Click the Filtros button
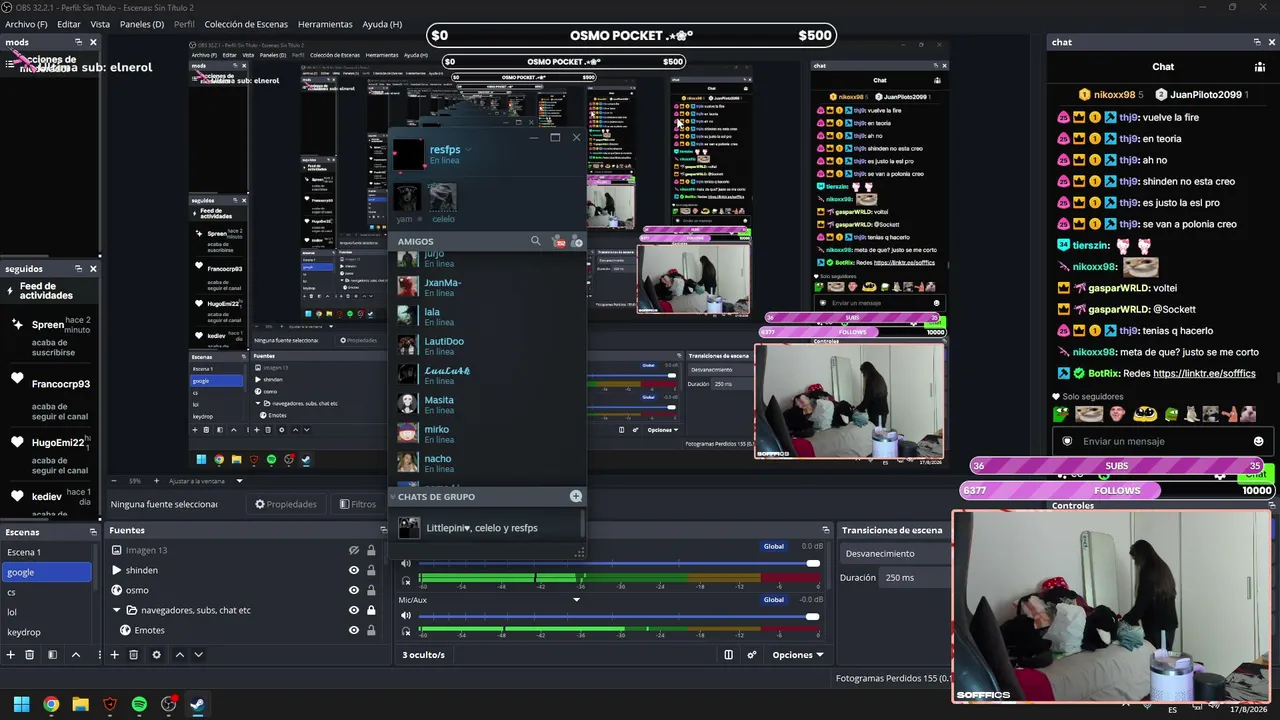The height and width of the screenshot is (720, 1280). click(358, 504)
